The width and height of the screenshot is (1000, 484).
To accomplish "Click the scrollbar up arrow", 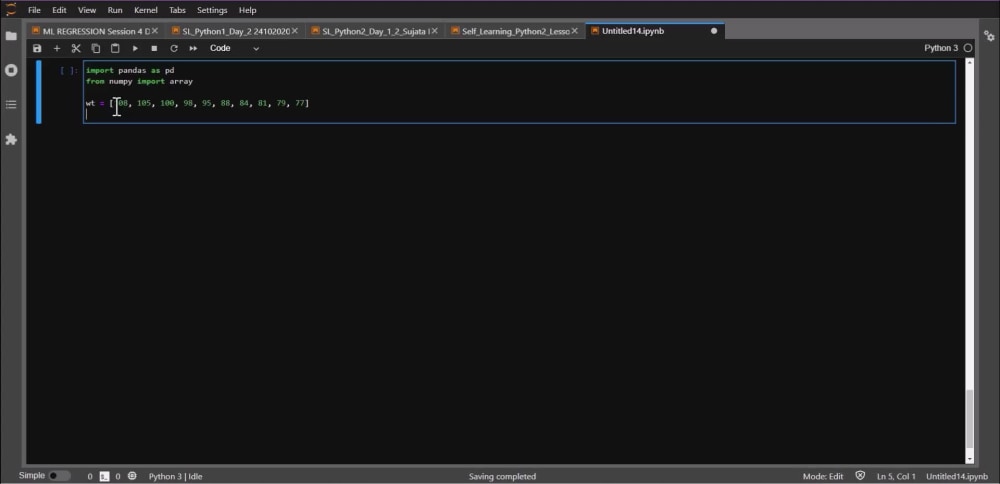I will pyautogui.click(x=970, y=62).
